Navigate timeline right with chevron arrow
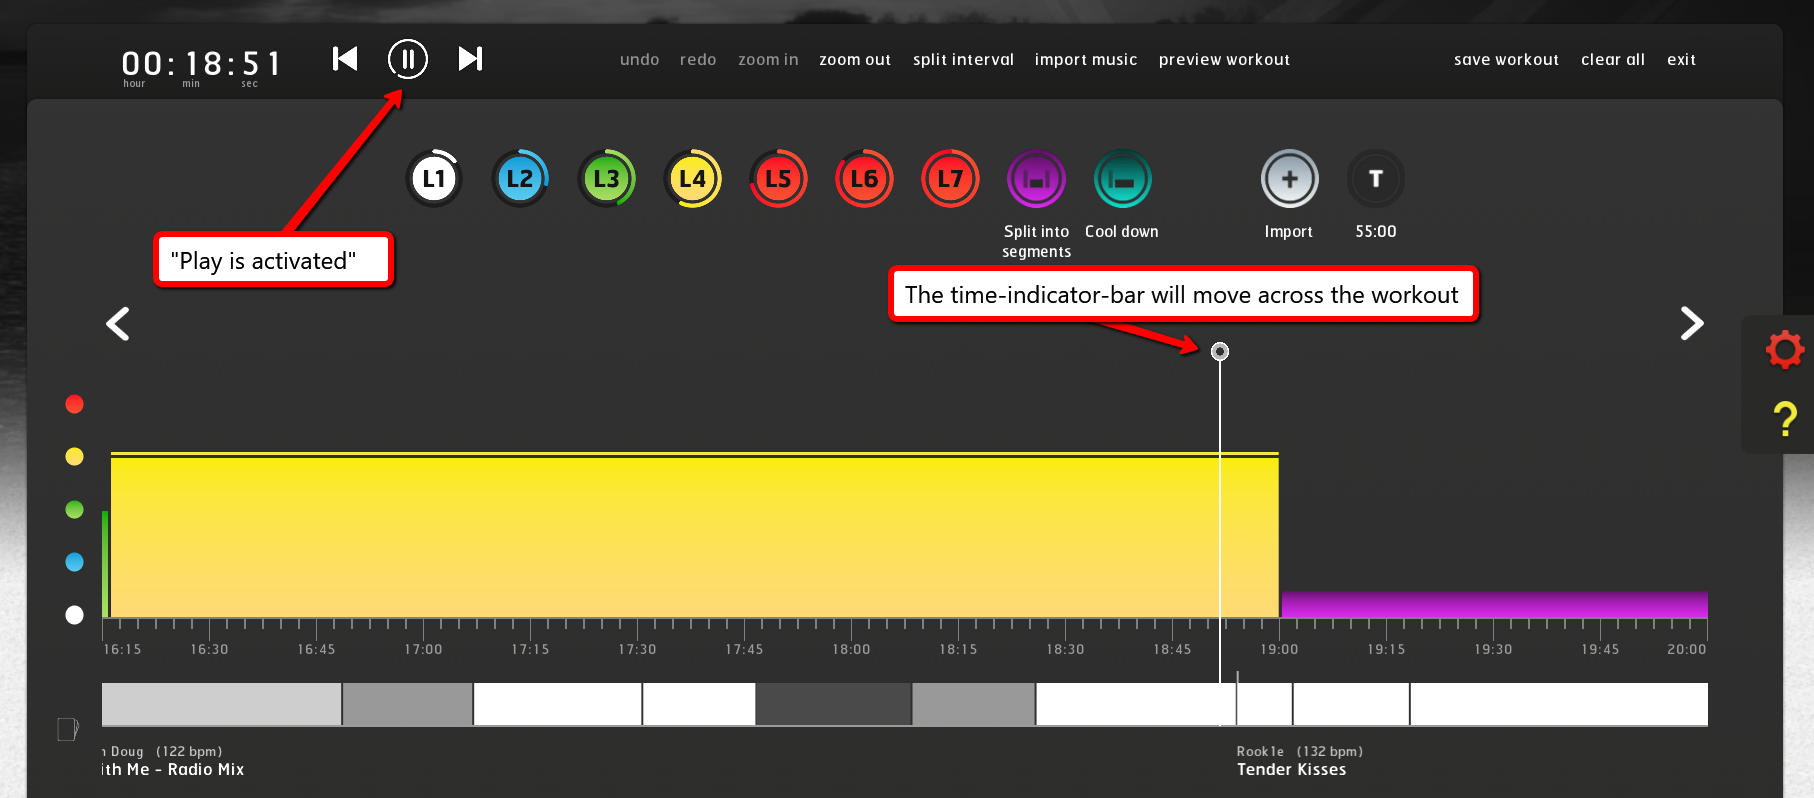Image resolution: width=1814 pixels, height=798 pixels. click(x=1691, y=323)
